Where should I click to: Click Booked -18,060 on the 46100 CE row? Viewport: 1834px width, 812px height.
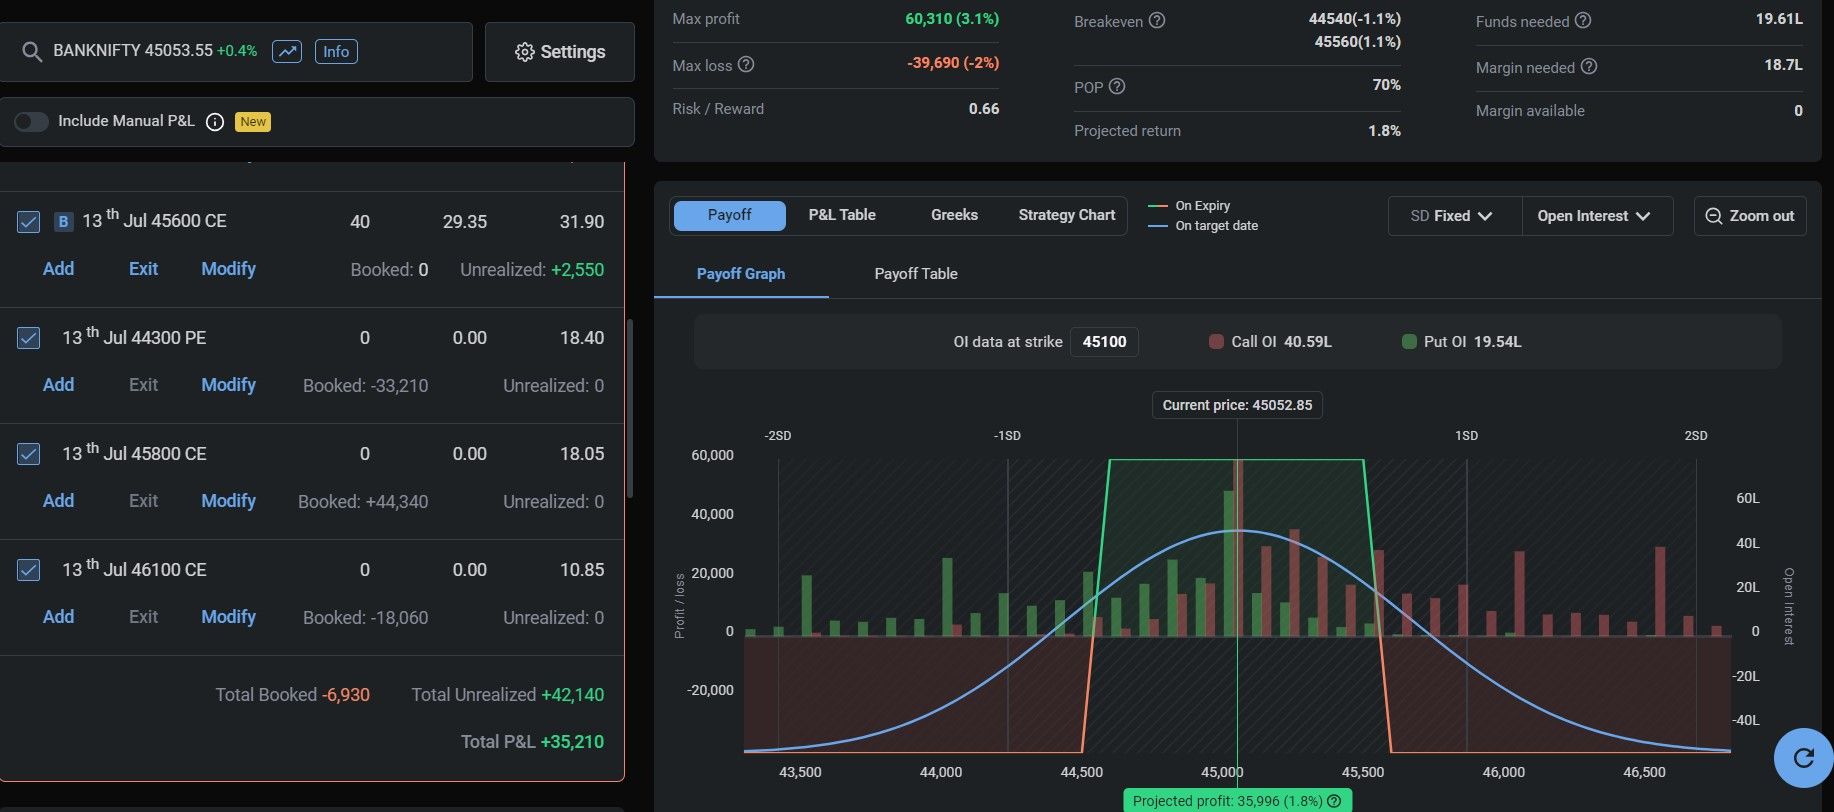click(x=365, y=618)
